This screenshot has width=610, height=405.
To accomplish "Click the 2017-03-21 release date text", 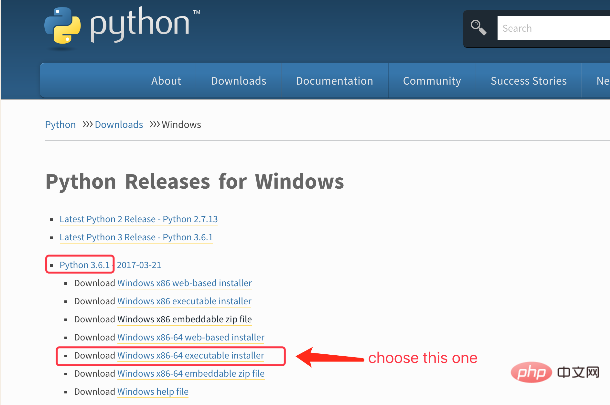I will 139,265.
